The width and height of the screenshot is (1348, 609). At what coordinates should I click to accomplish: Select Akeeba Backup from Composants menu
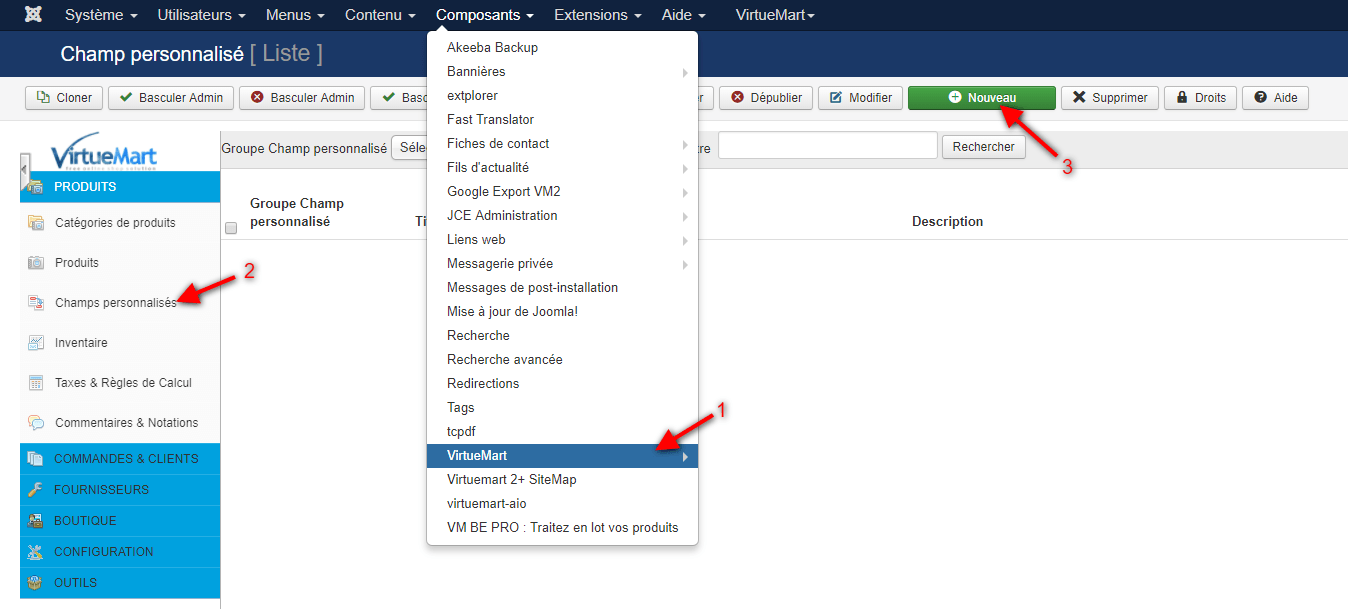492,48
